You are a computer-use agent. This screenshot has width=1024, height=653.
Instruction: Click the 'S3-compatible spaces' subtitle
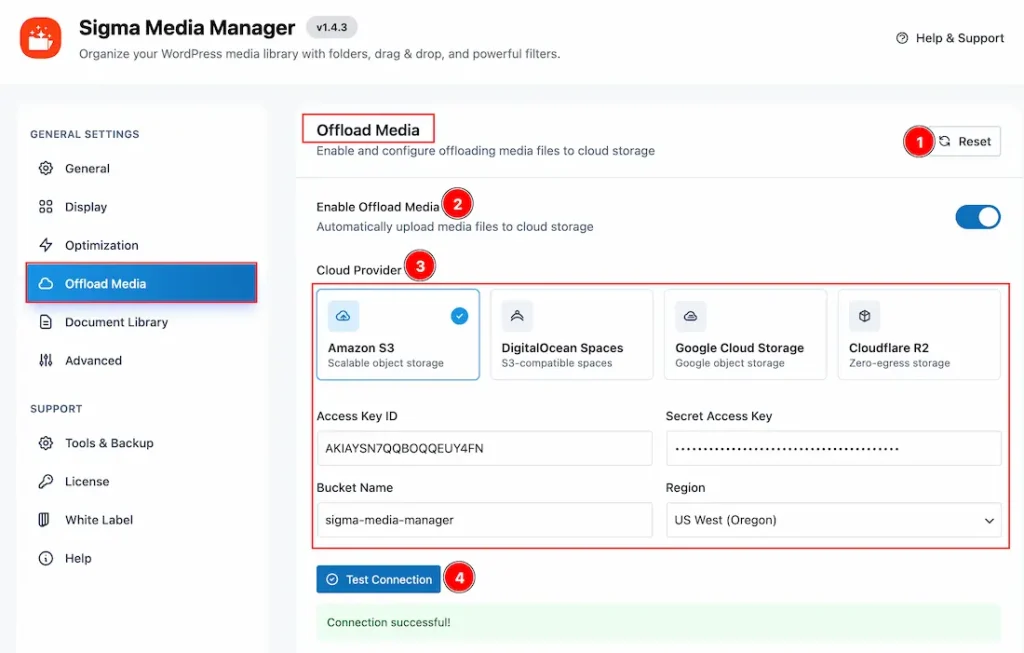[556, 363]
